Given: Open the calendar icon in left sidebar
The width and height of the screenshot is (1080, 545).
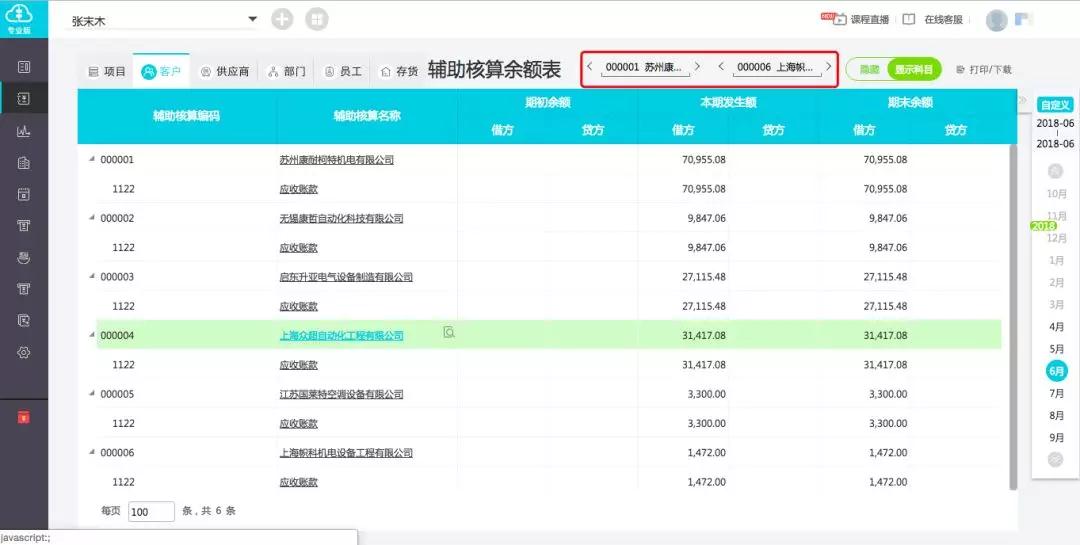Looking at the screenshot, I should [x=23, y=194].
